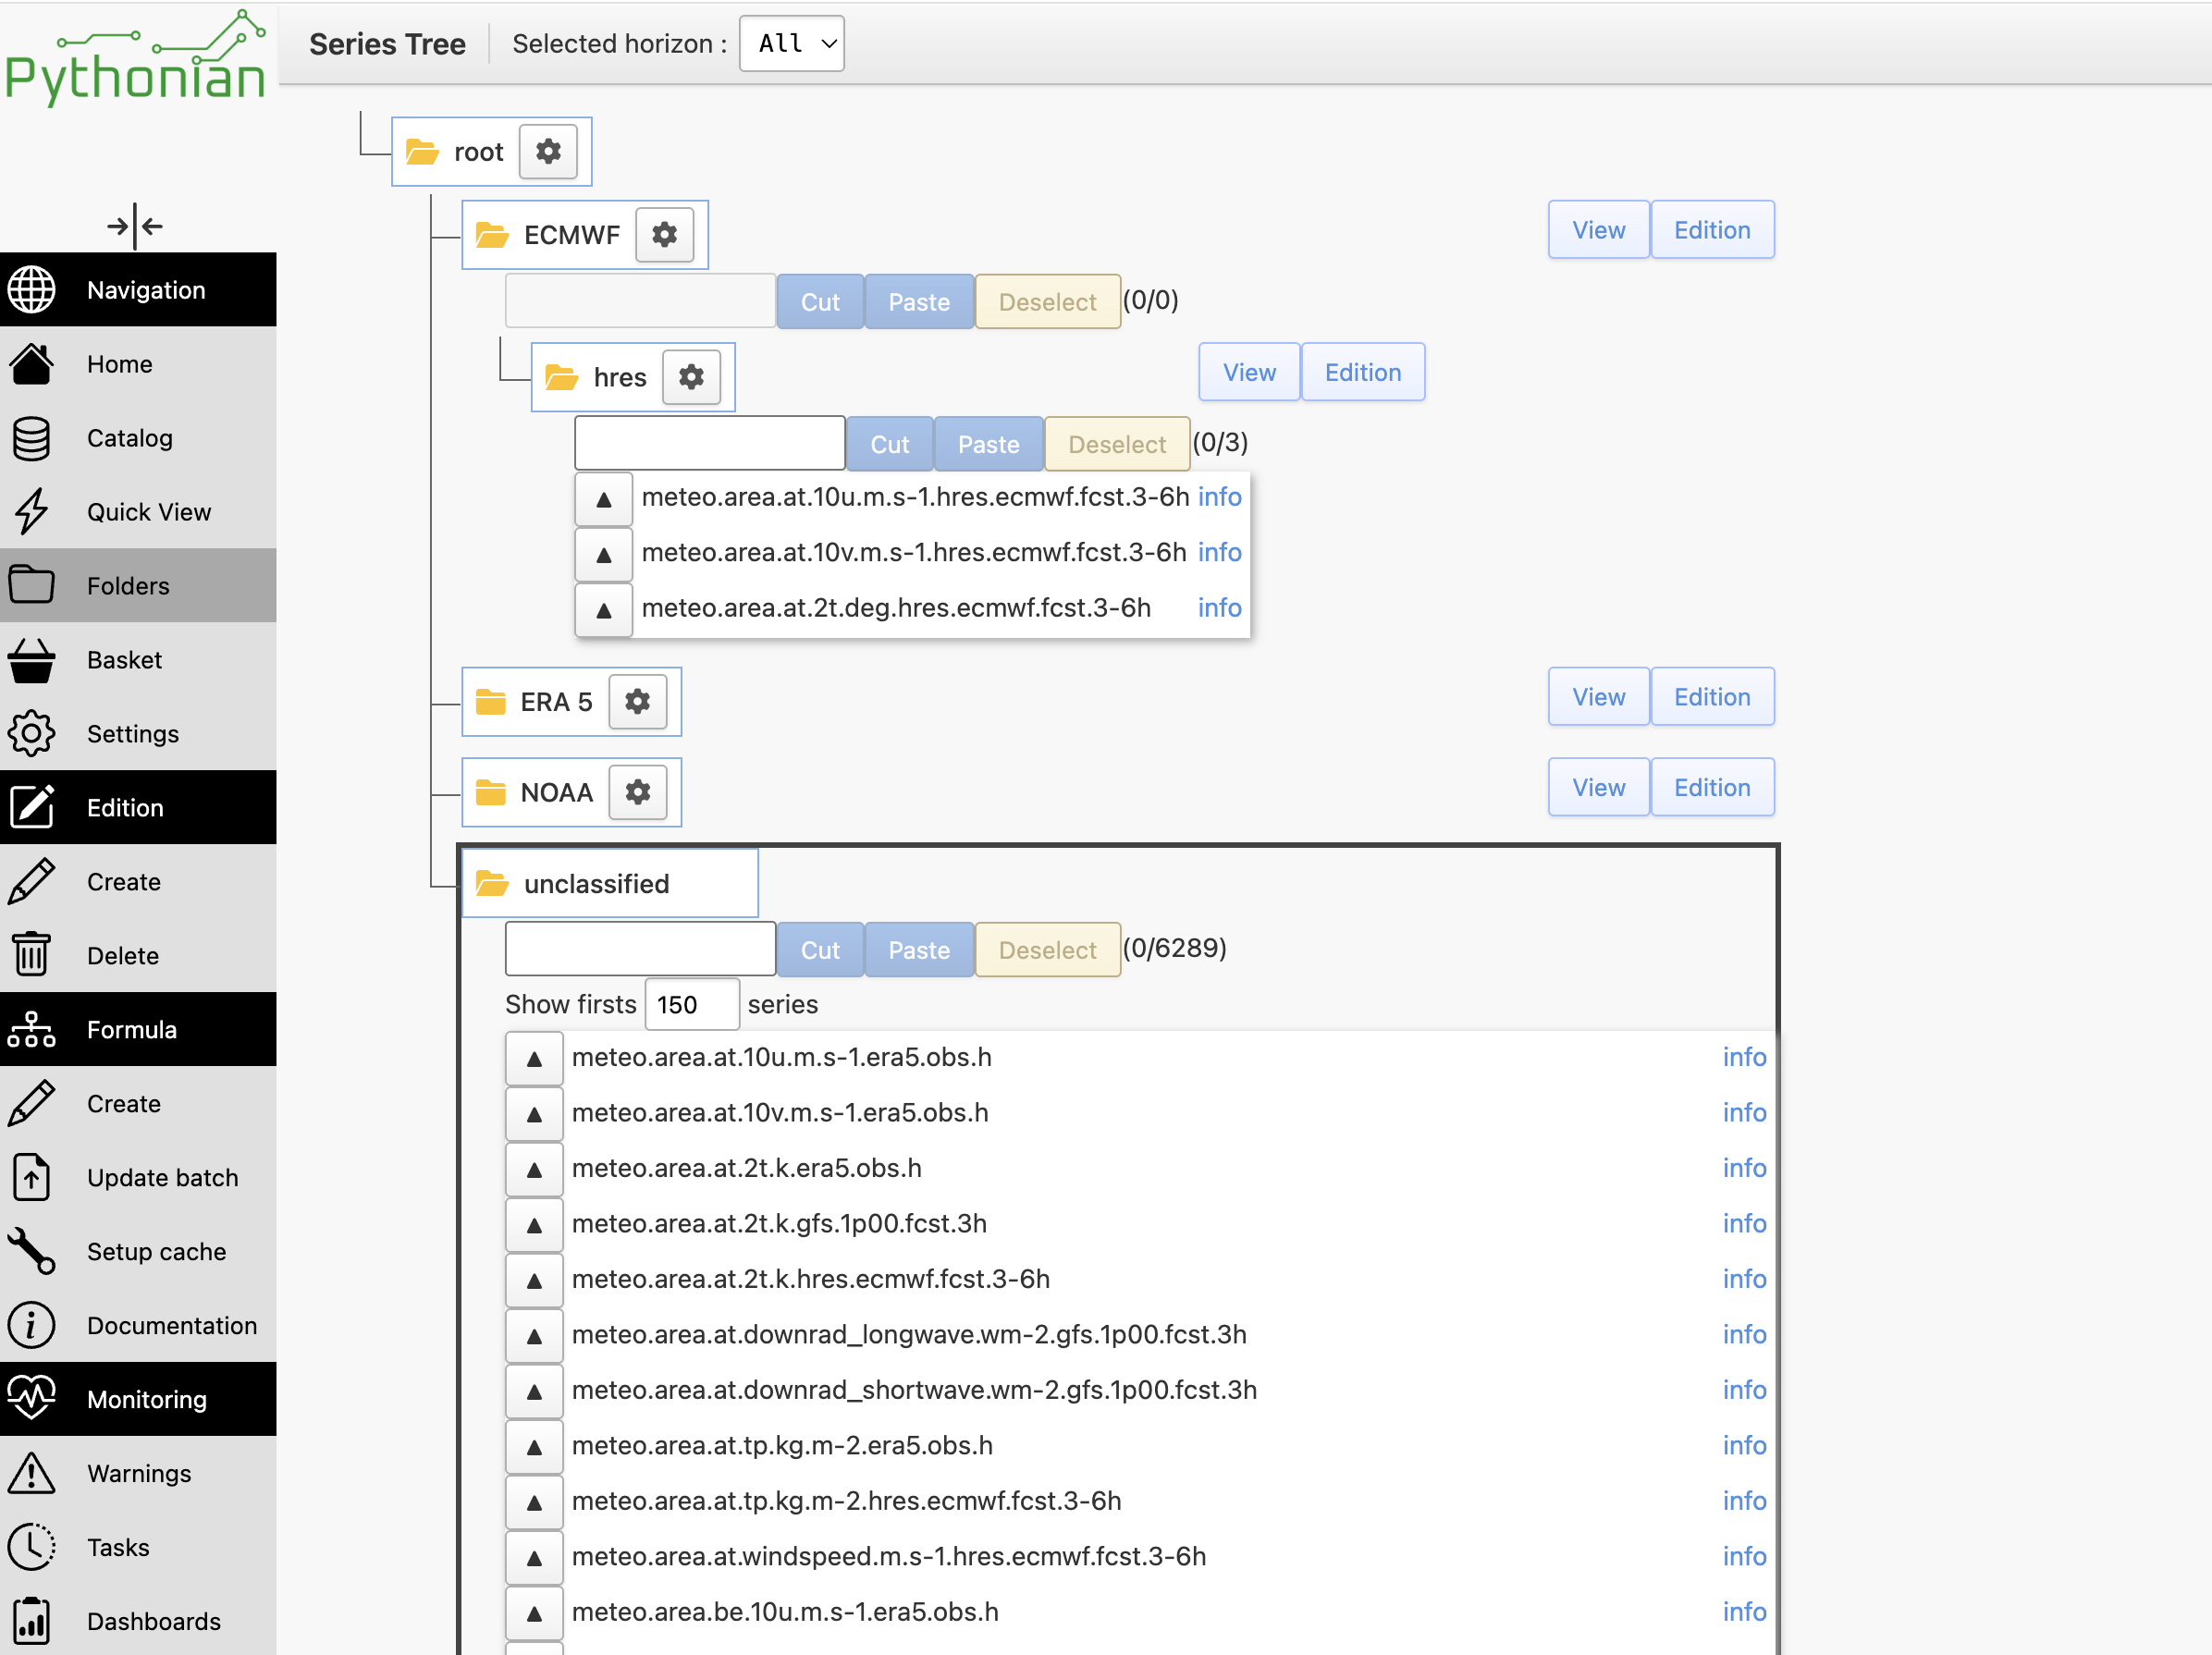Click the gear icon next to root

[548, 152]
